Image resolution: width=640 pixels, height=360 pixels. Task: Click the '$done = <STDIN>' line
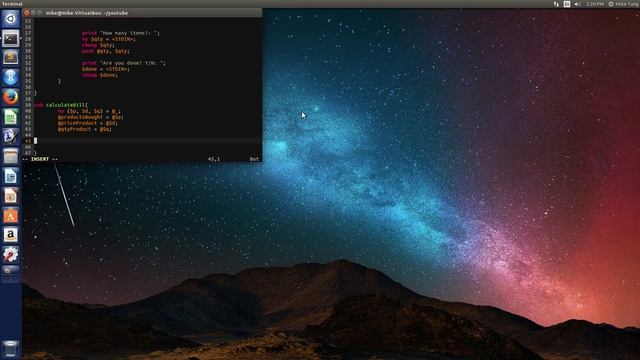(106, 69)
